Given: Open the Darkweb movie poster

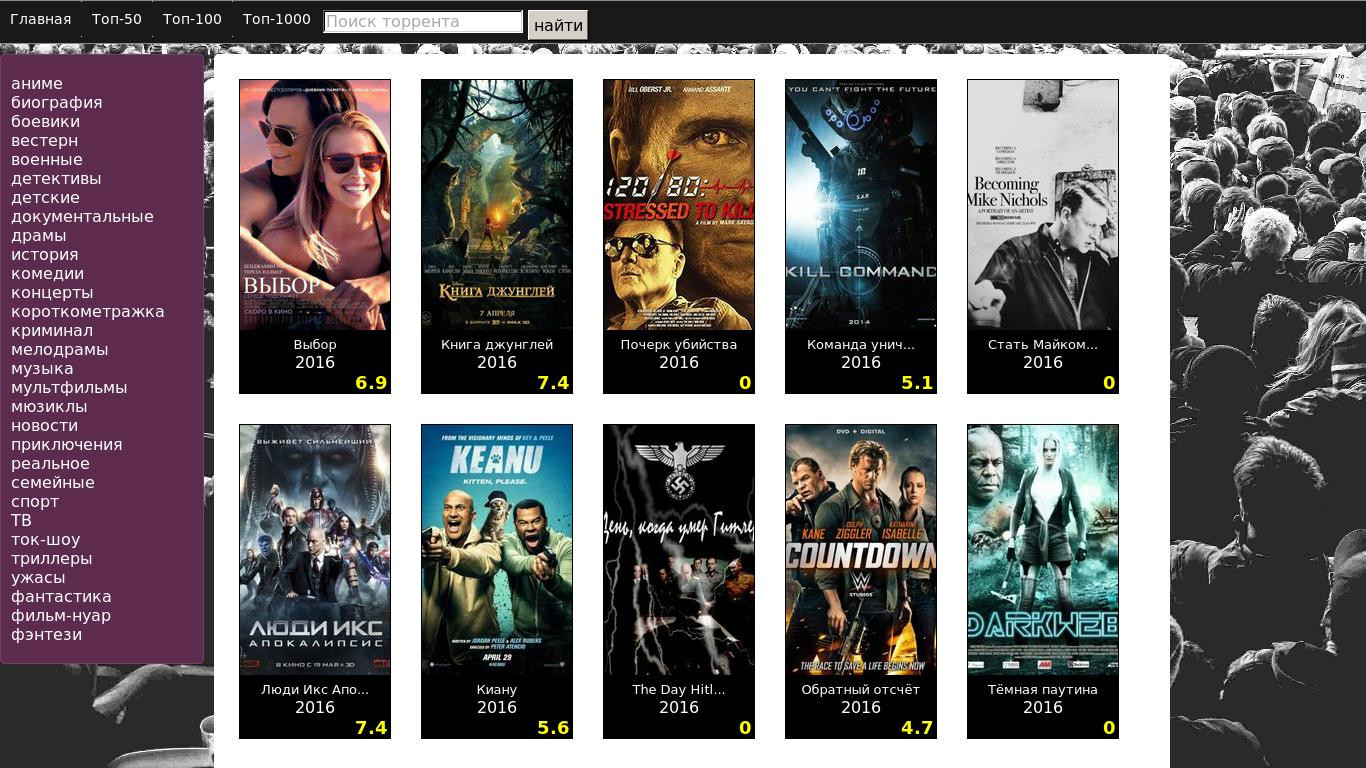Looking at the screenshot, I should [1043, 550].
